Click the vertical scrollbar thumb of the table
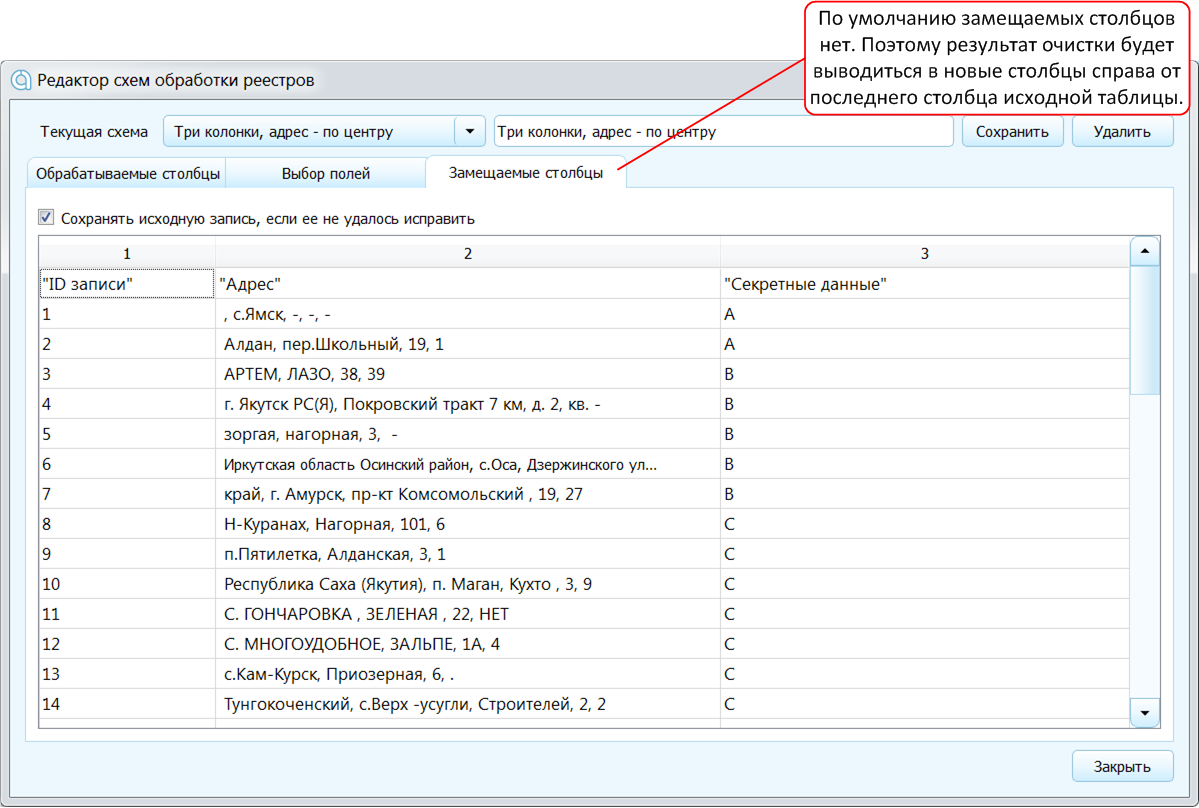1199x808 pixels. point(1145,330)
